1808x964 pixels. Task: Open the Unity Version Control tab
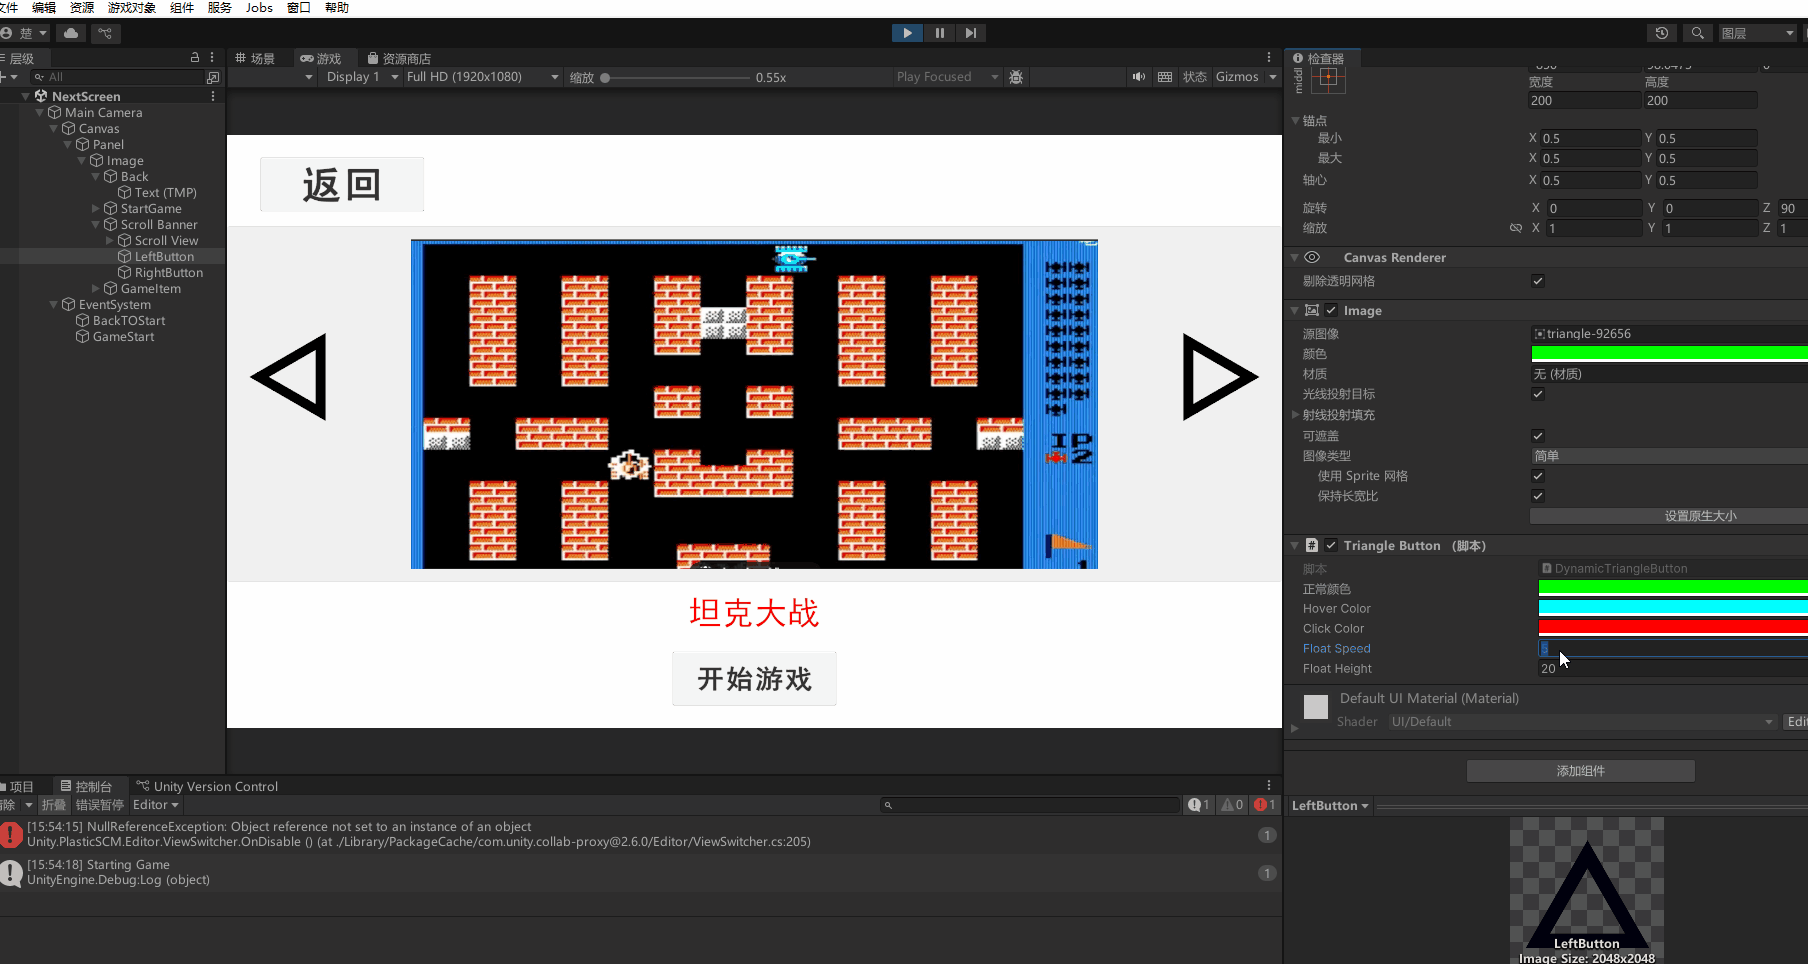coord(207,787)
